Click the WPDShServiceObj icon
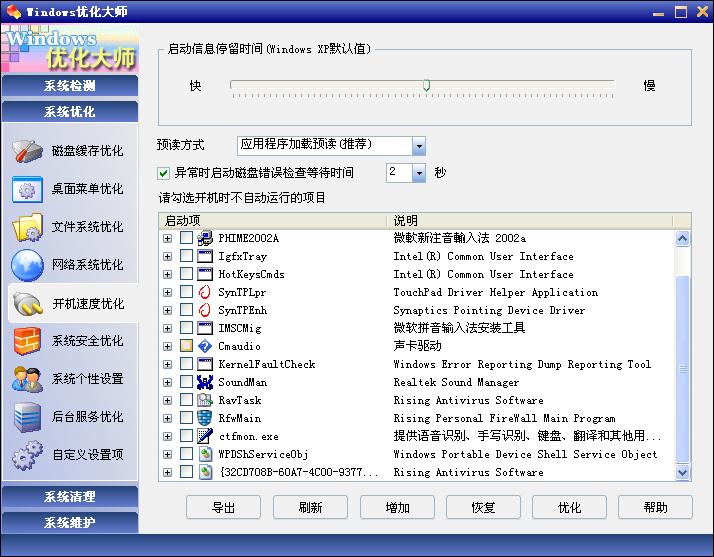 205,454
